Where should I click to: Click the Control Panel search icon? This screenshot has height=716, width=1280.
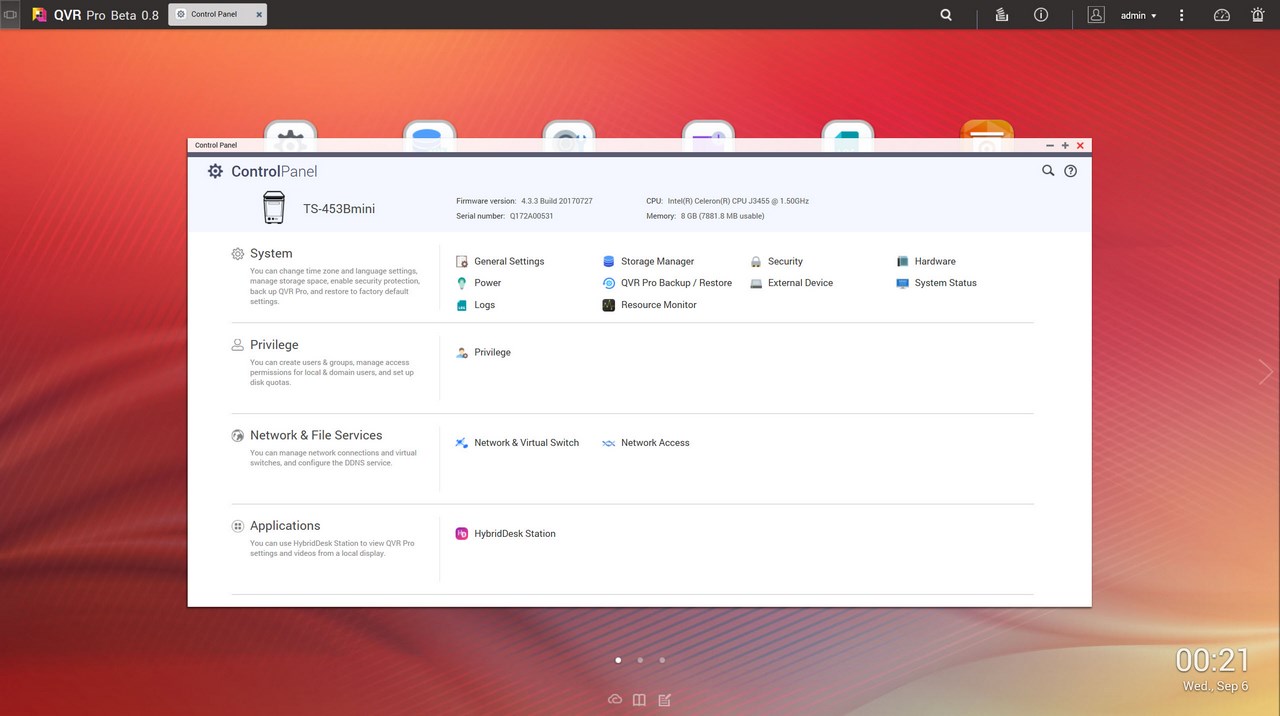tap(1048, 171)
